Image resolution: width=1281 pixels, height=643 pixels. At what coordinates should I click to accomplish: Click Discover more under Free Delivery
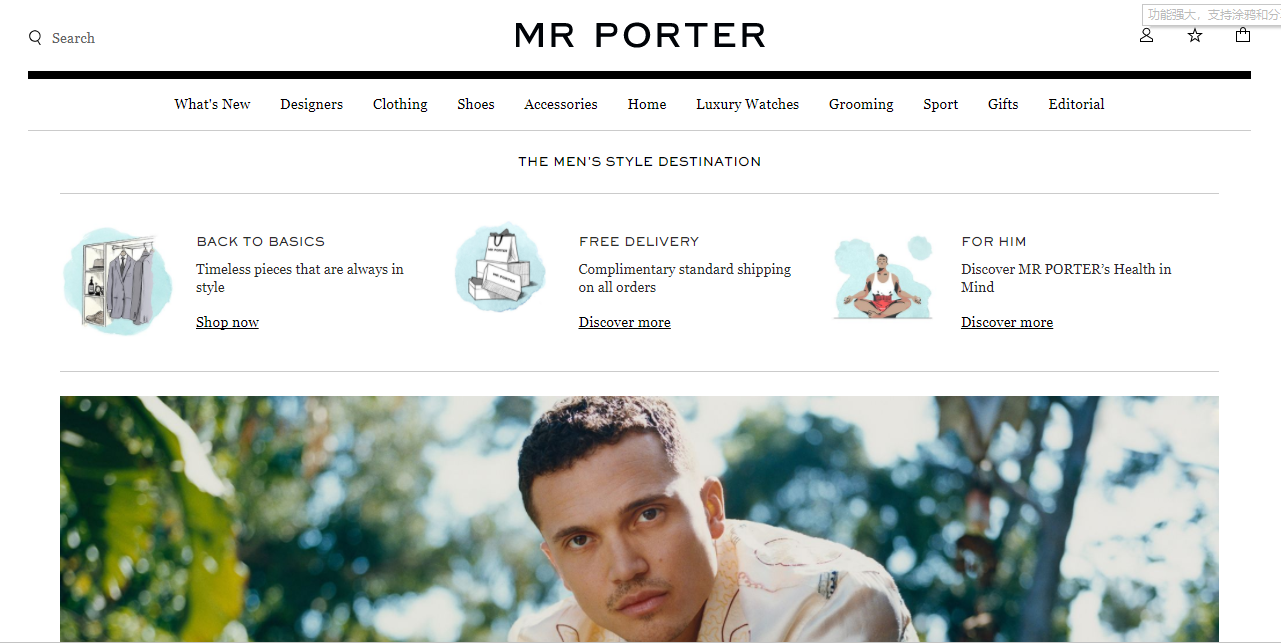pos(624,322)
